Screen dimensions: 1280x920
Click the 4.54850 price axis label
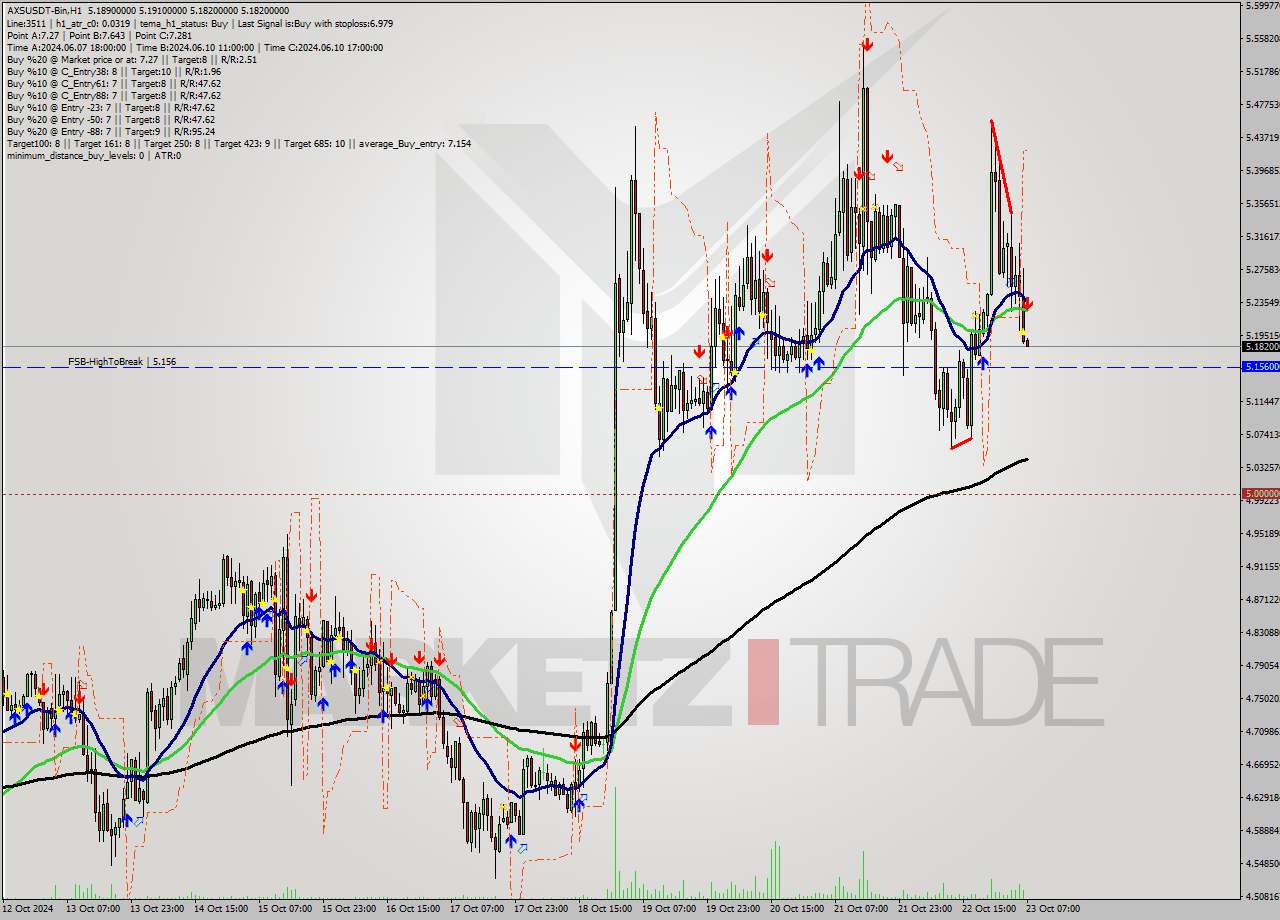tap(1262, 863)
